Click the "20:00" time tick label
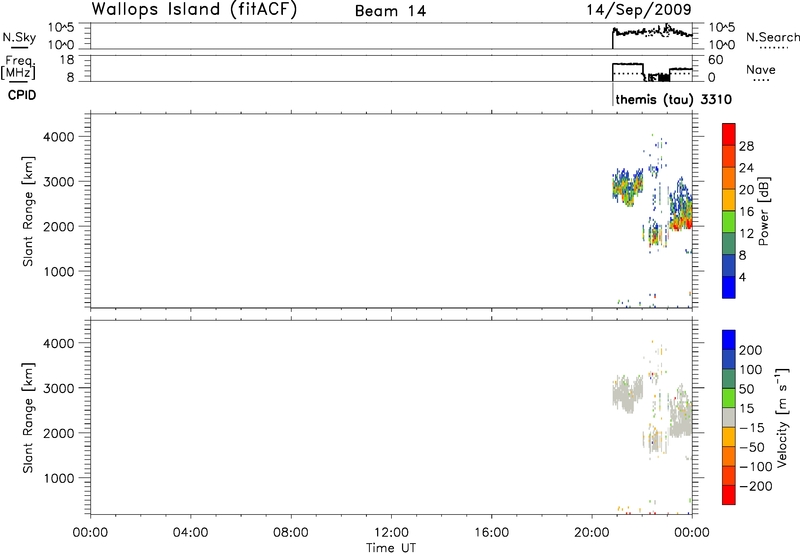 [591, 533]
